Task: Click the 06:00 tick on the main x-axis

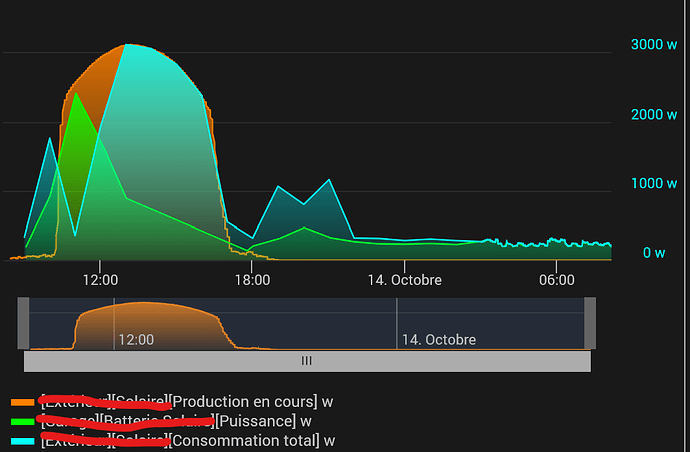Action: (x=557, y=280)
